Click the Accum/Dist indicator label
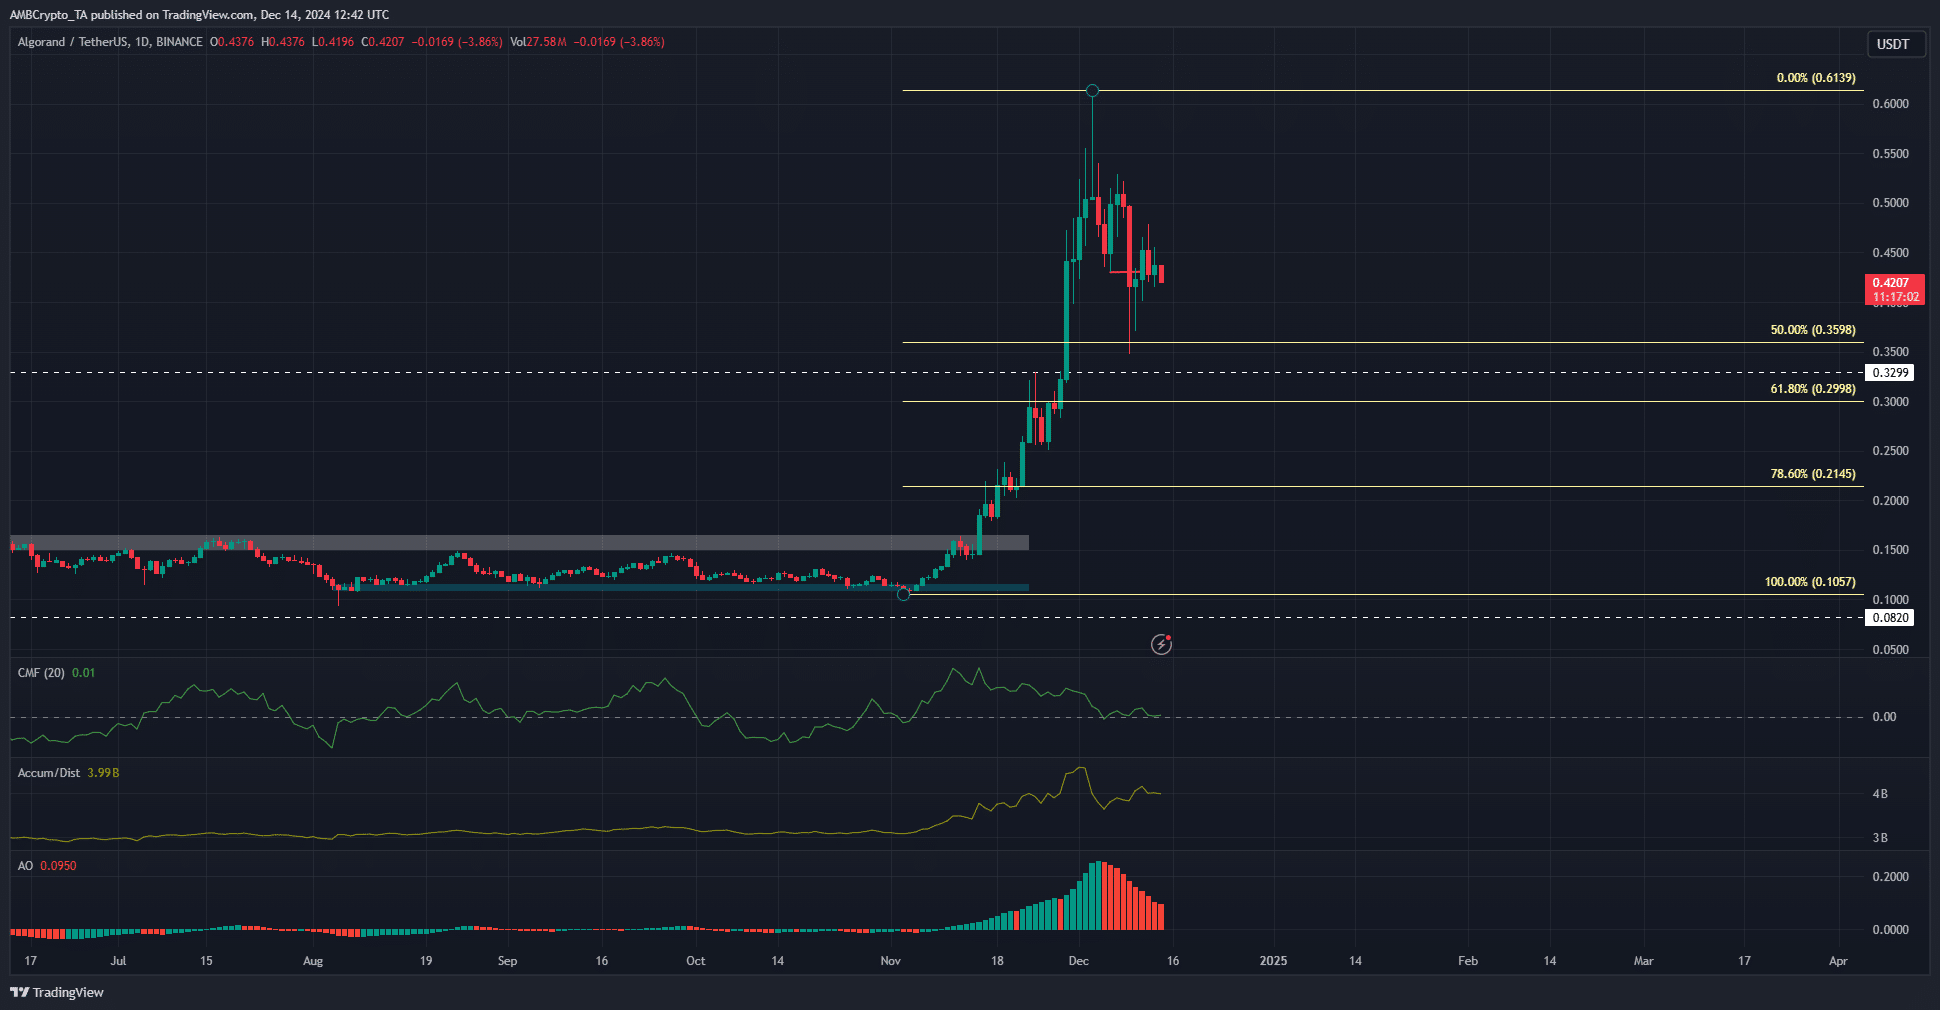The width and height of the screenshot is (1940, 1010). coord(49,773)
